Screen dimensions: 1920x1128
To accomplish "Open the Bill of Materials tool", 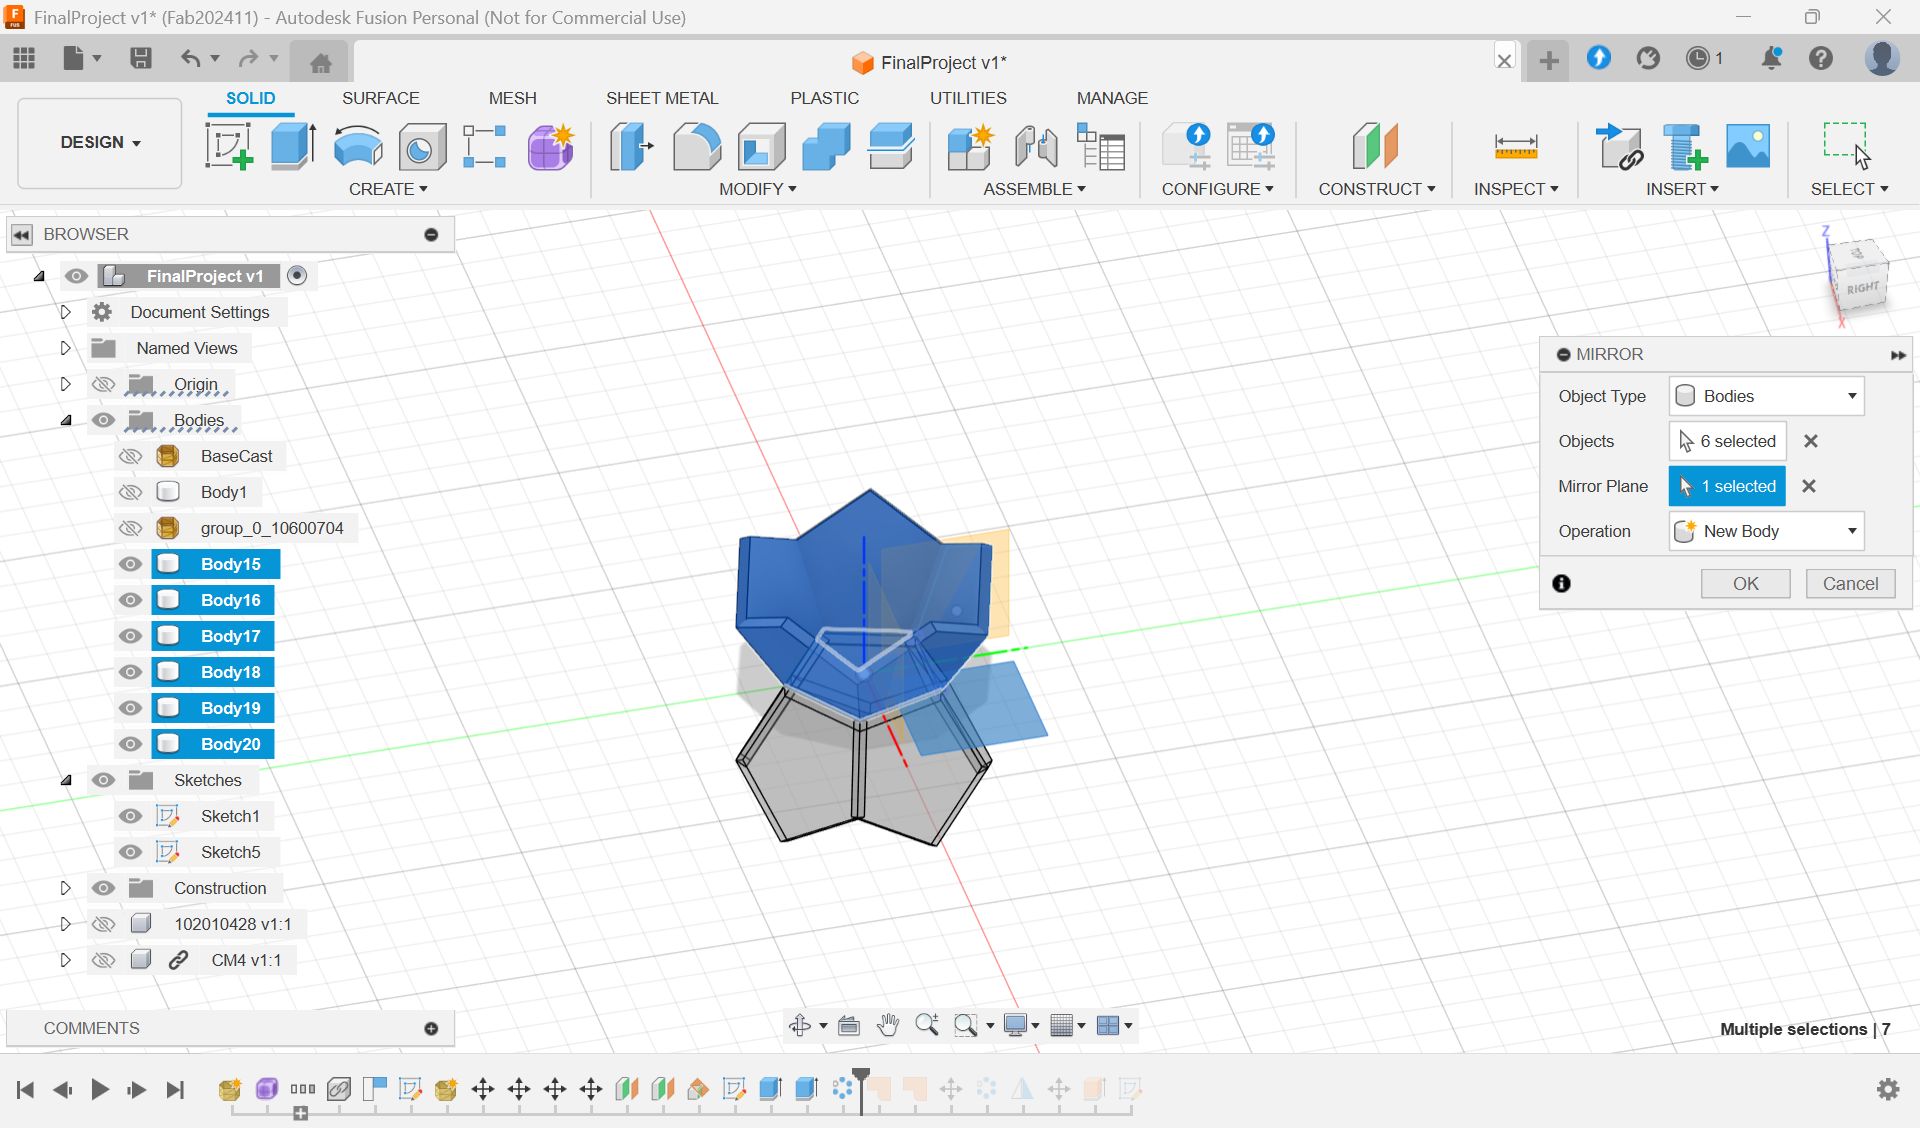I will 1101,146.
